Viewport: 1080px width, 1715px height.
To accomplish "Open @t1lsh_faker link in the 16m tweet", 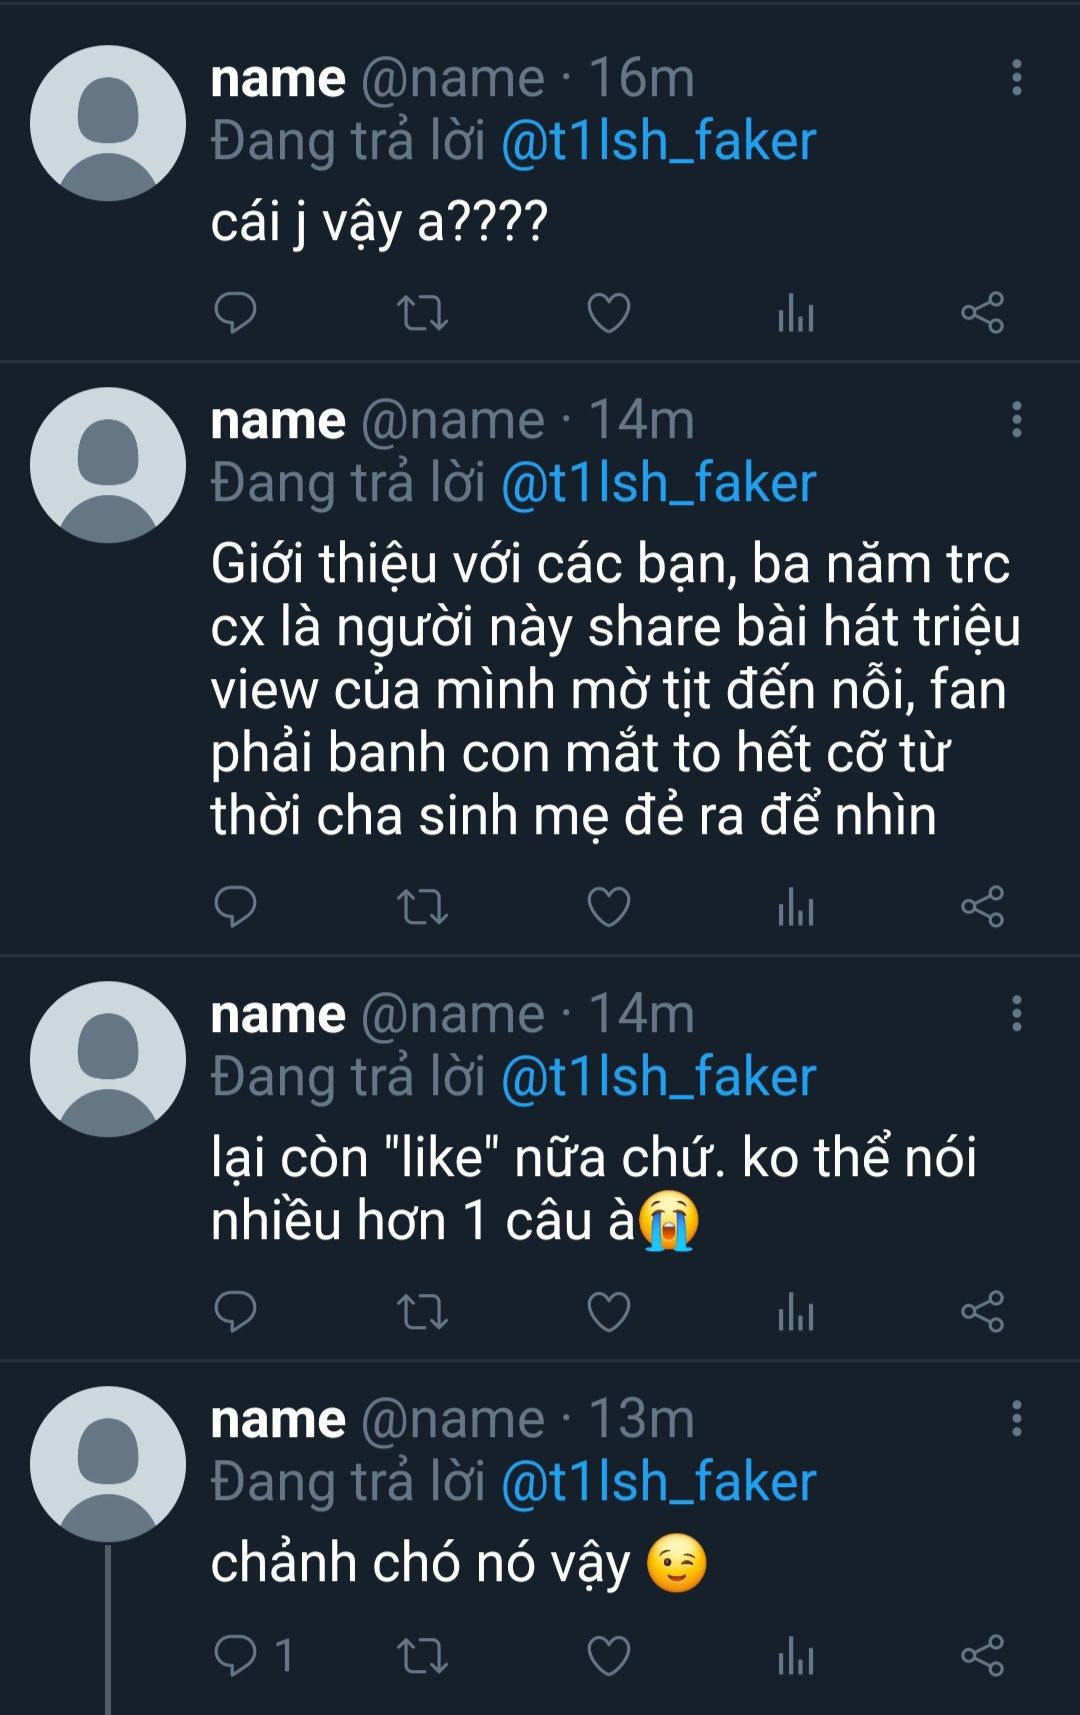I will (x=658, y=141).
